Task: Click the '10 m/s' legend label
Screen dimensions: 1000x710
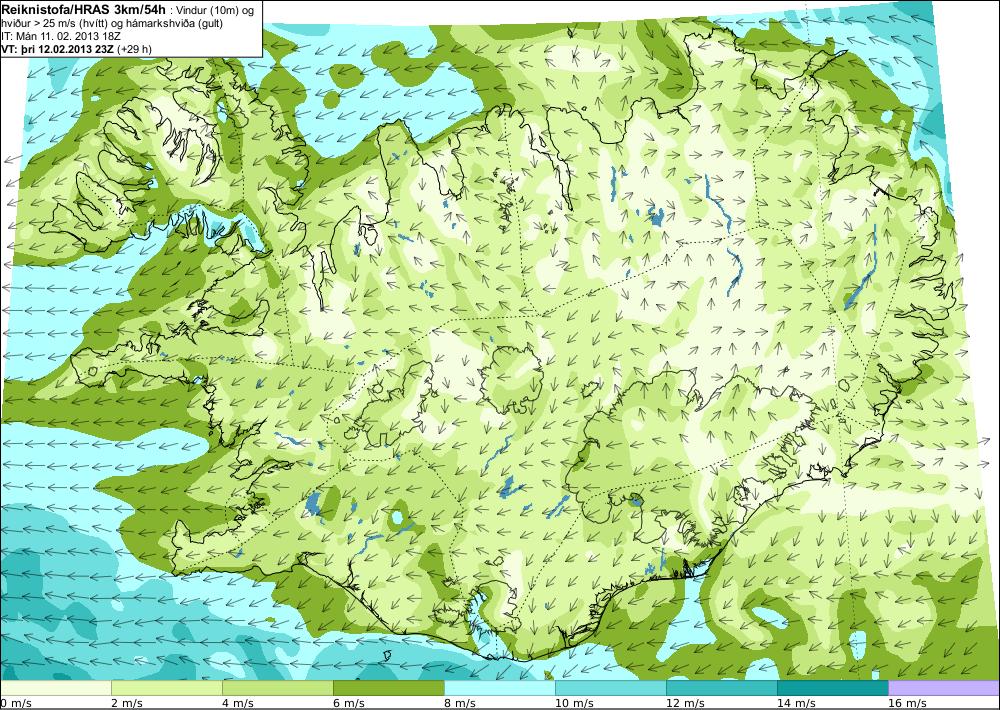Action: pos(574,703)
